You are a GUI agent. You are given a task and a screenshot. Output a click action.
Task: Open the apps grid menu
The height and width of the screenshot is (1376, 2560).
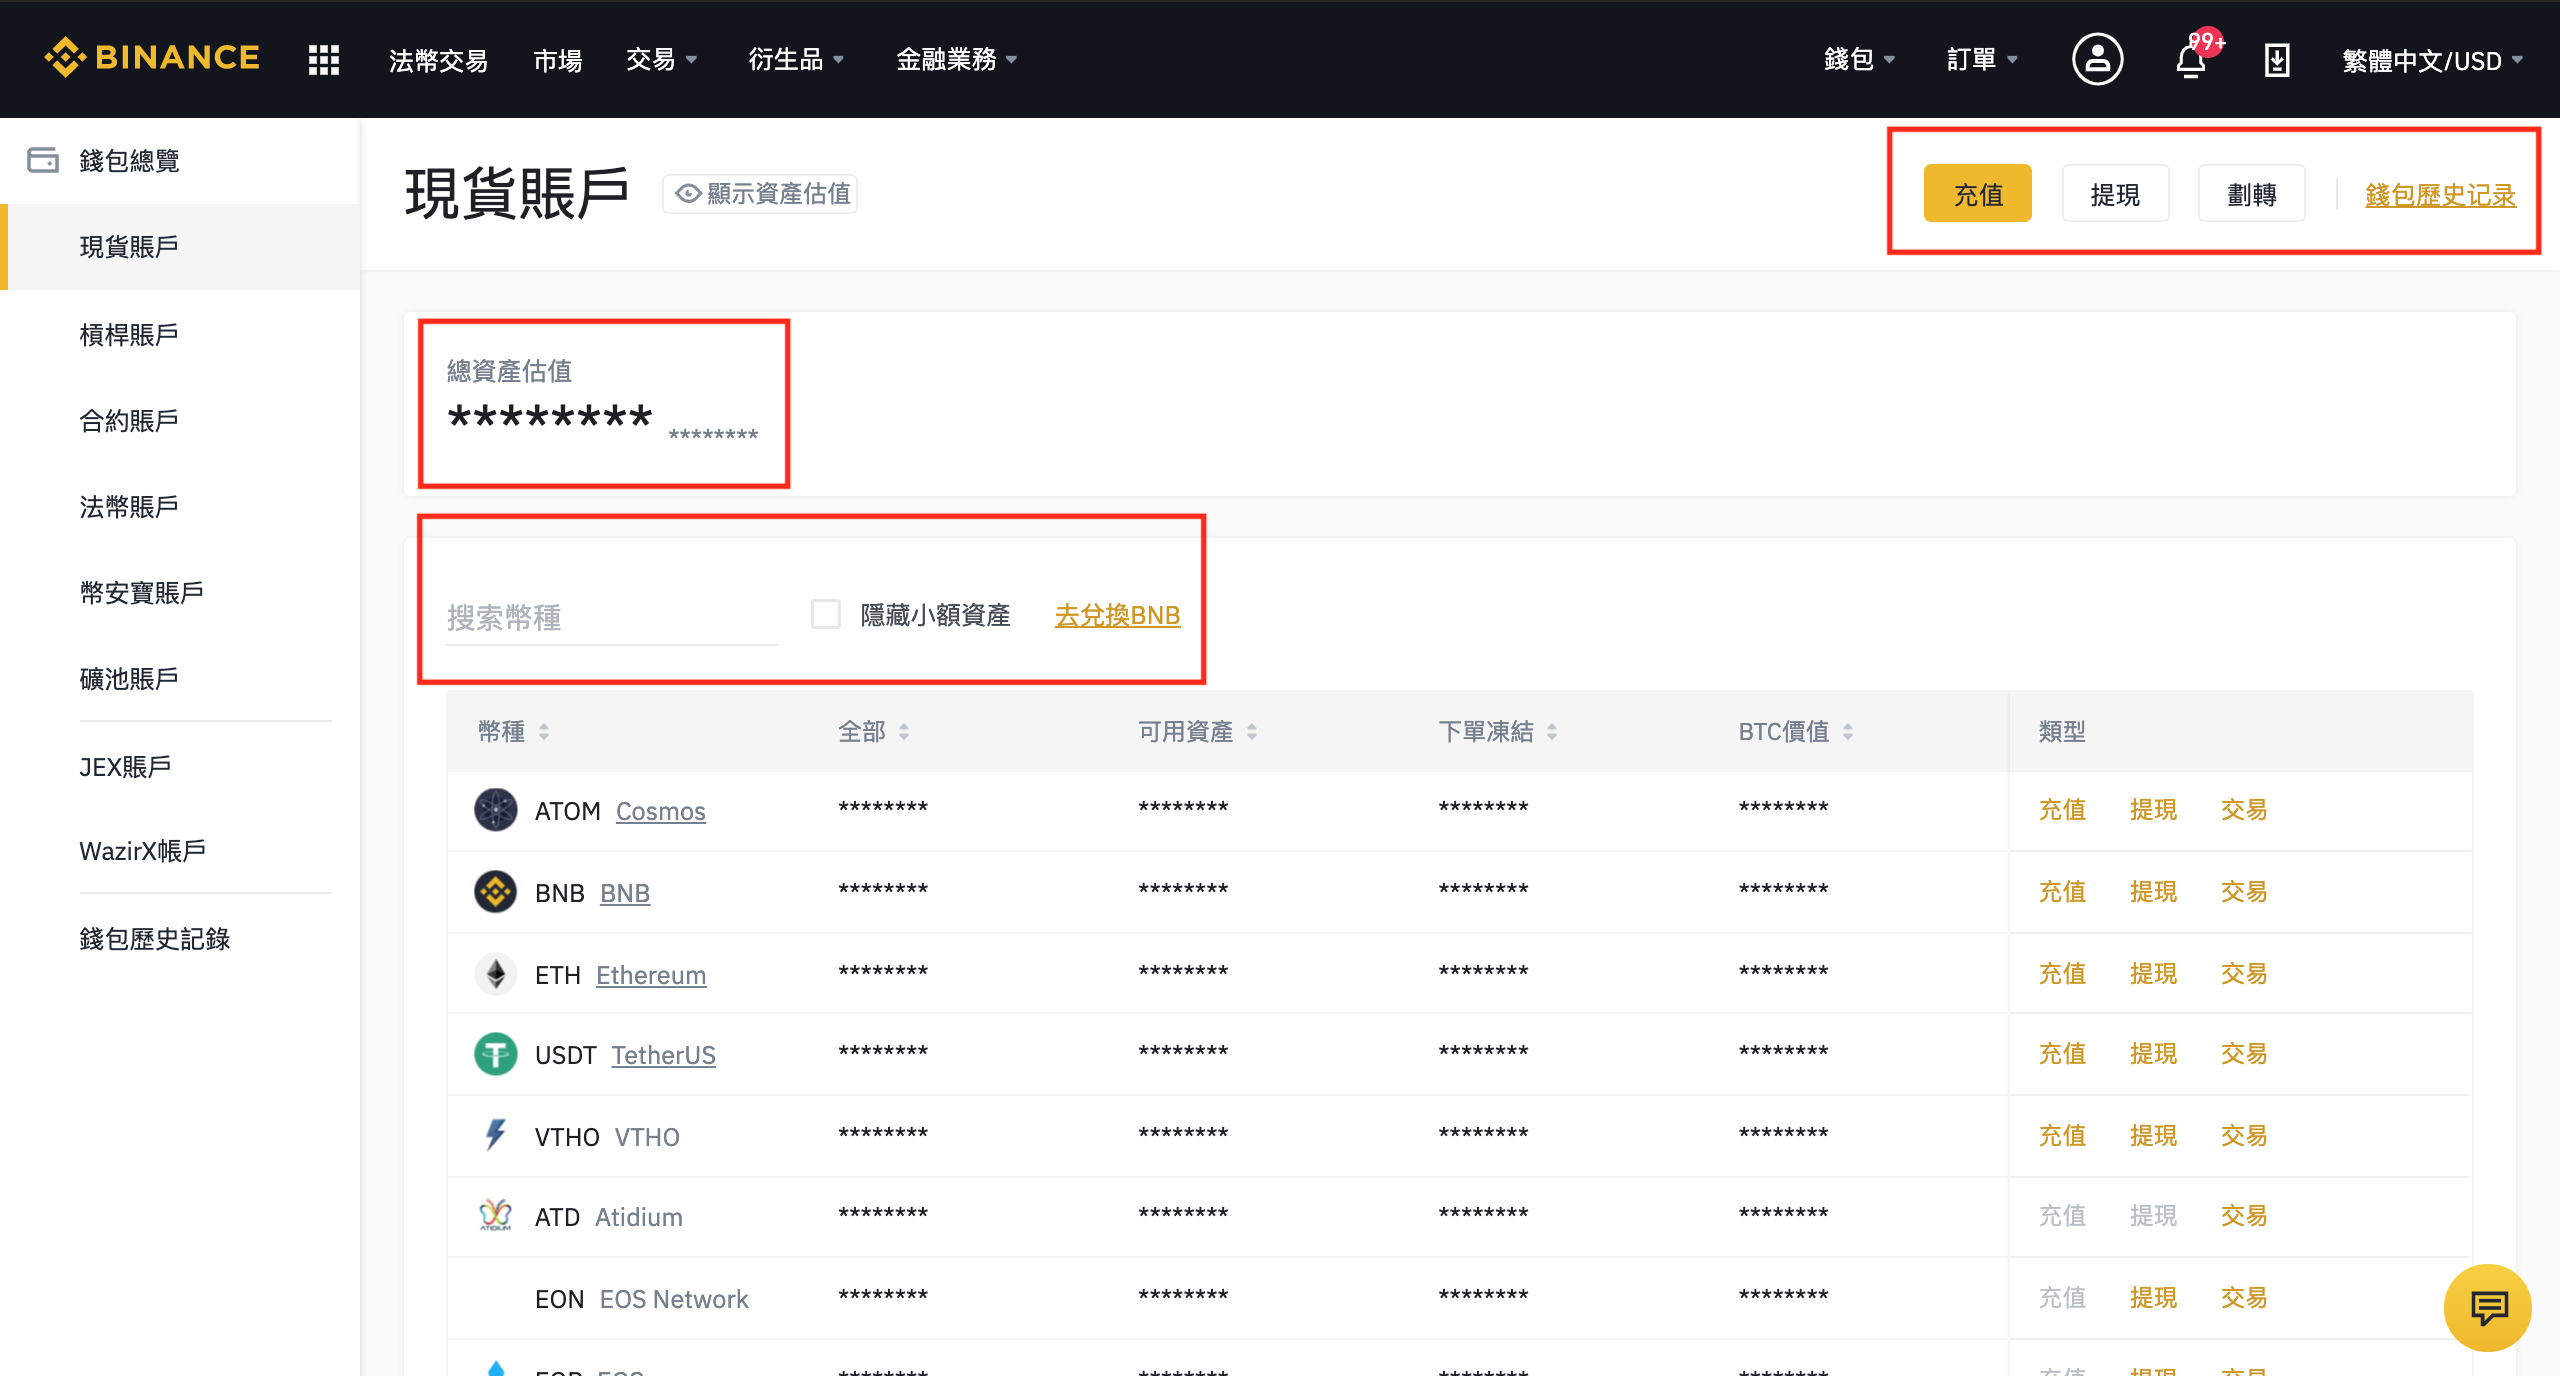[323, 59]
